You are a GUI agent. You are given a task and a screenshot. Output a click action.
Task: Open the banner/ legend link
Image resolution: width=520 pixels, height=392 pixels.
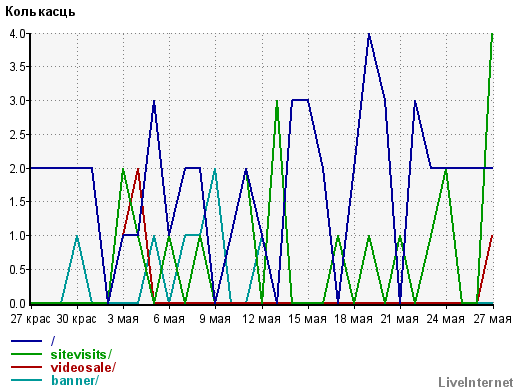tap(75, 380)
